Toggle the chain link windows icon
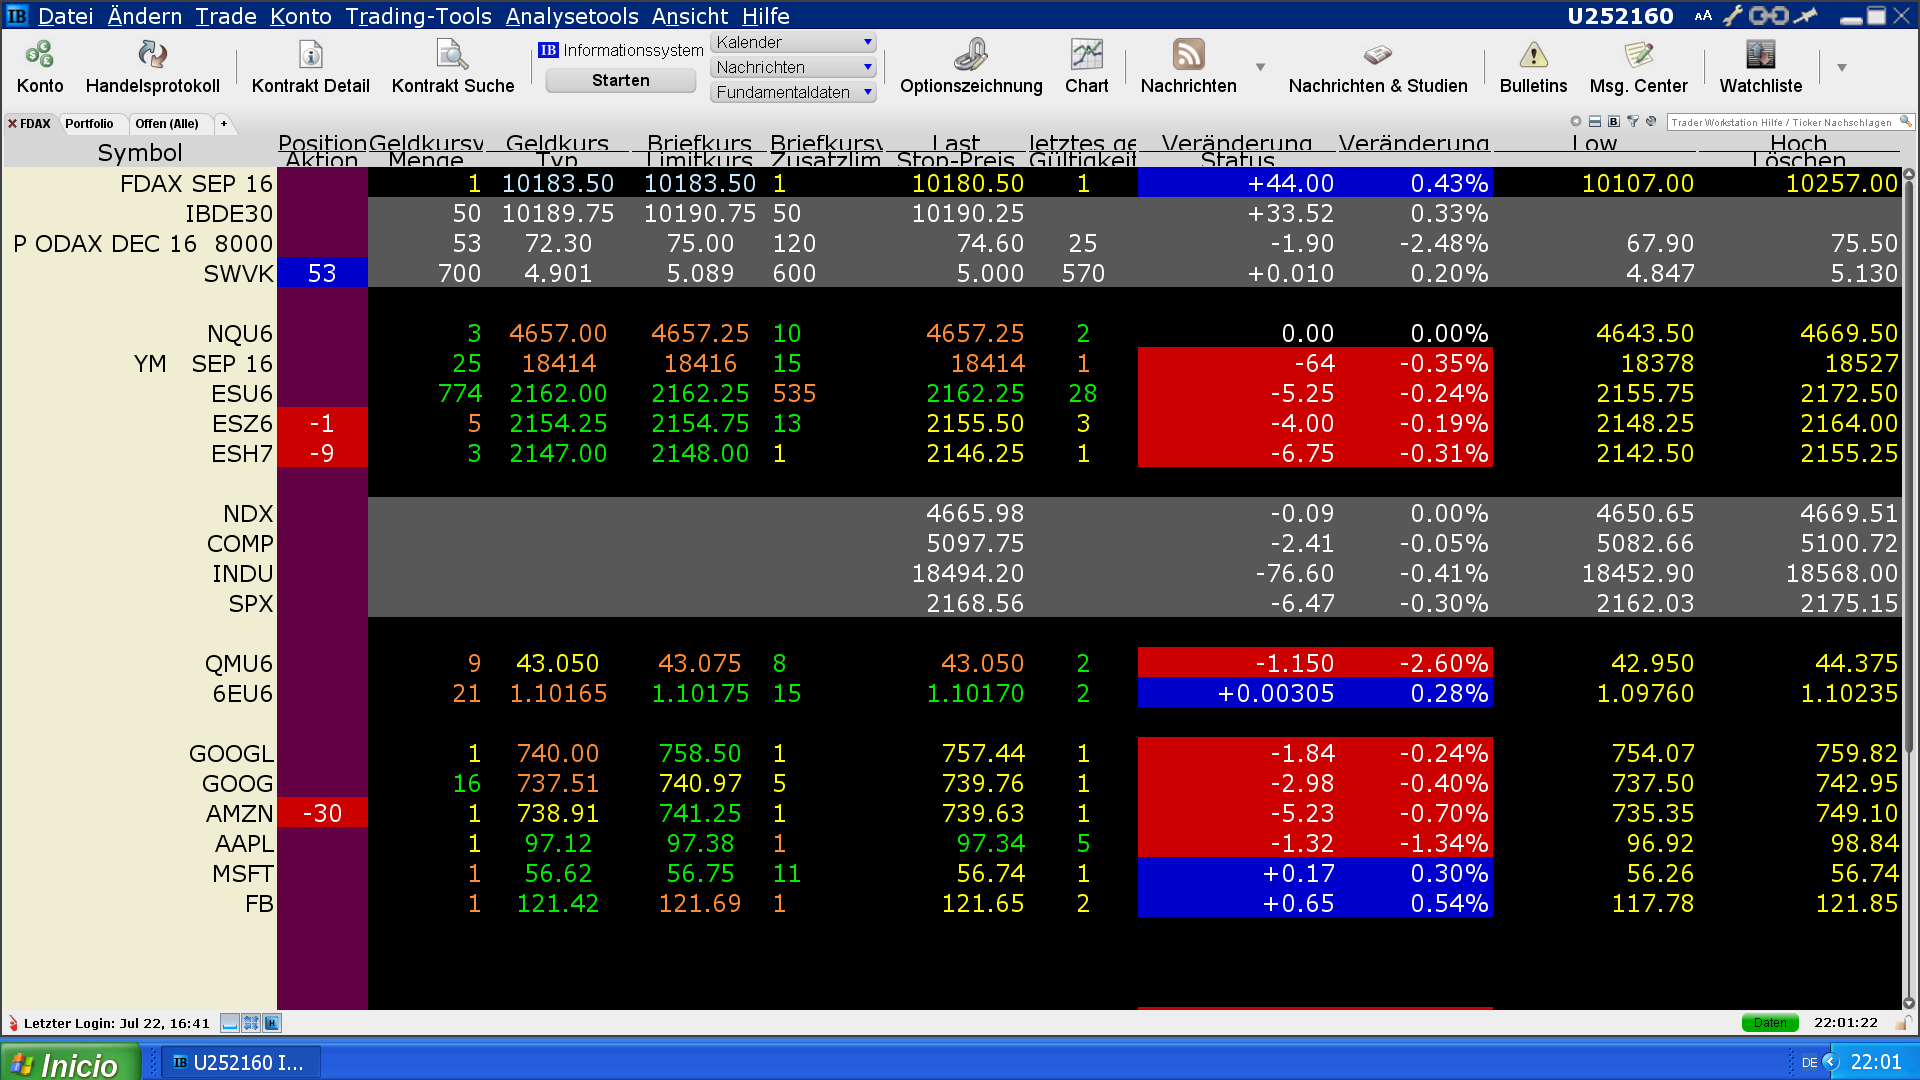The image size is (1920, 1080). point(1768,16)
